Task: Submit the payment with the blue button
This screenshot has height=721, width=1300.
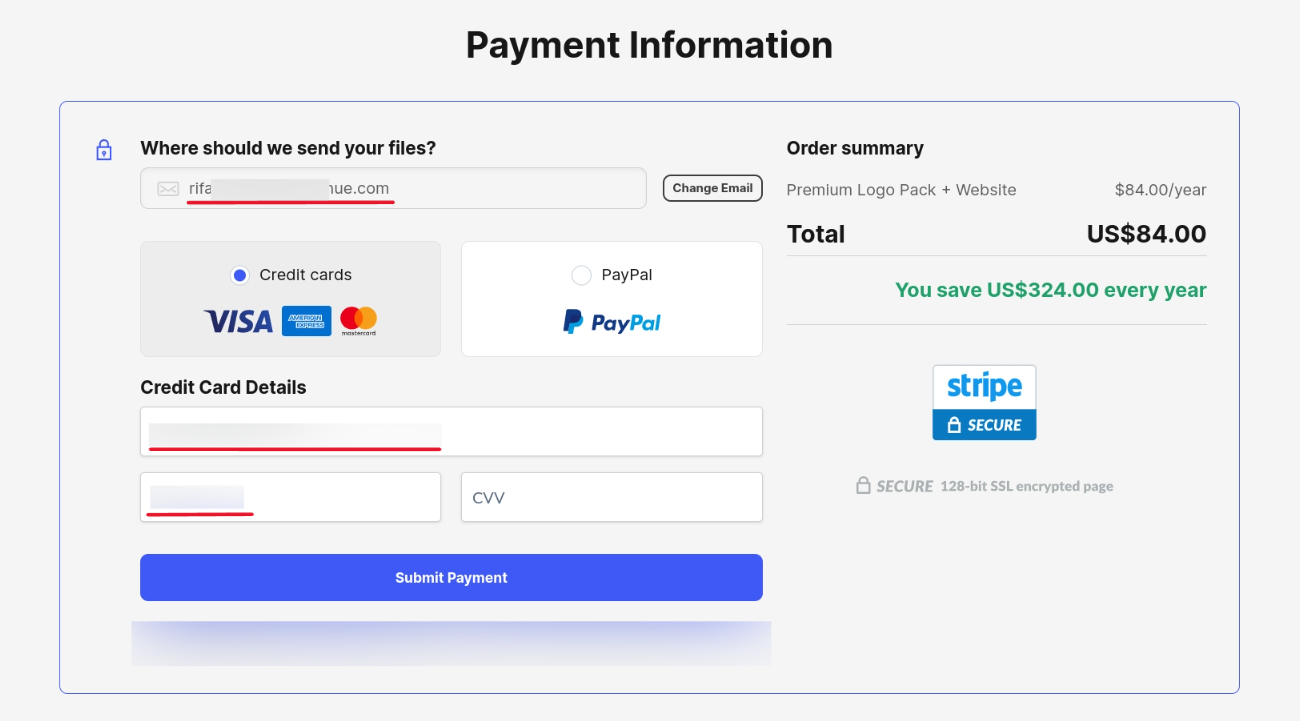Action: (451, 578)
